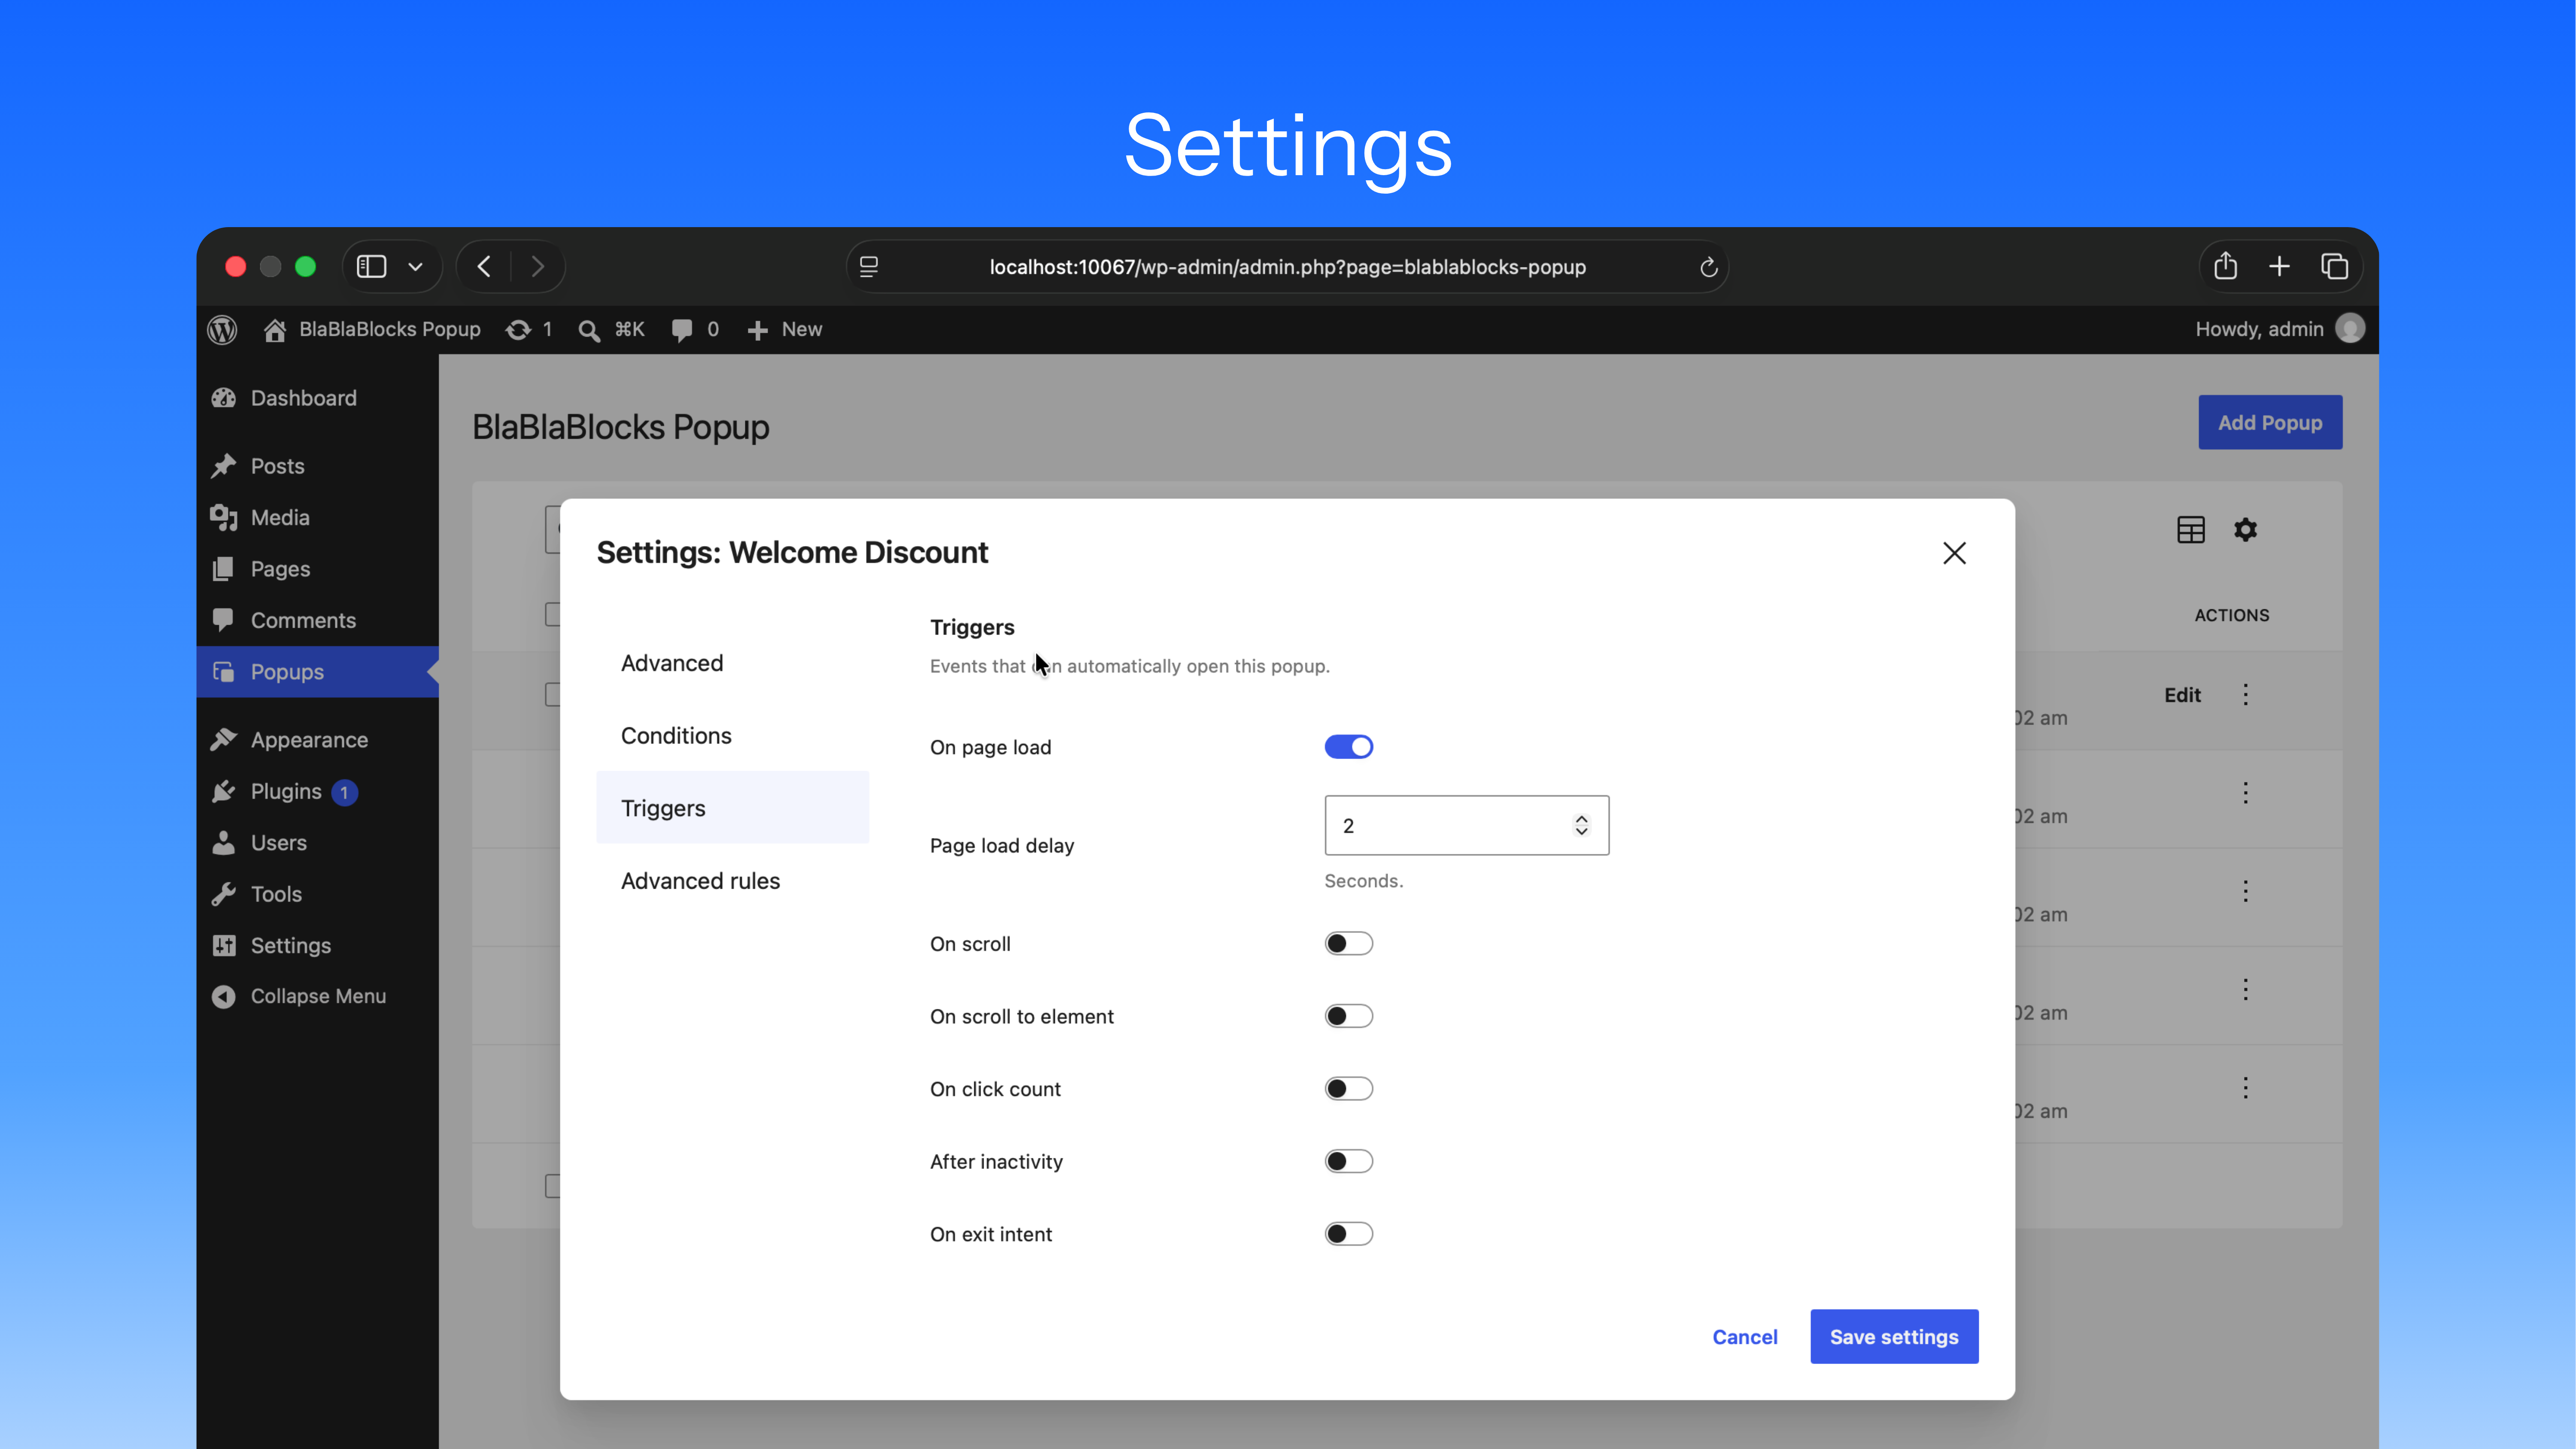This screenshot has width=2576, height=1449.
Task: Disable the On page load toggle
Action: pos(1349,747)
